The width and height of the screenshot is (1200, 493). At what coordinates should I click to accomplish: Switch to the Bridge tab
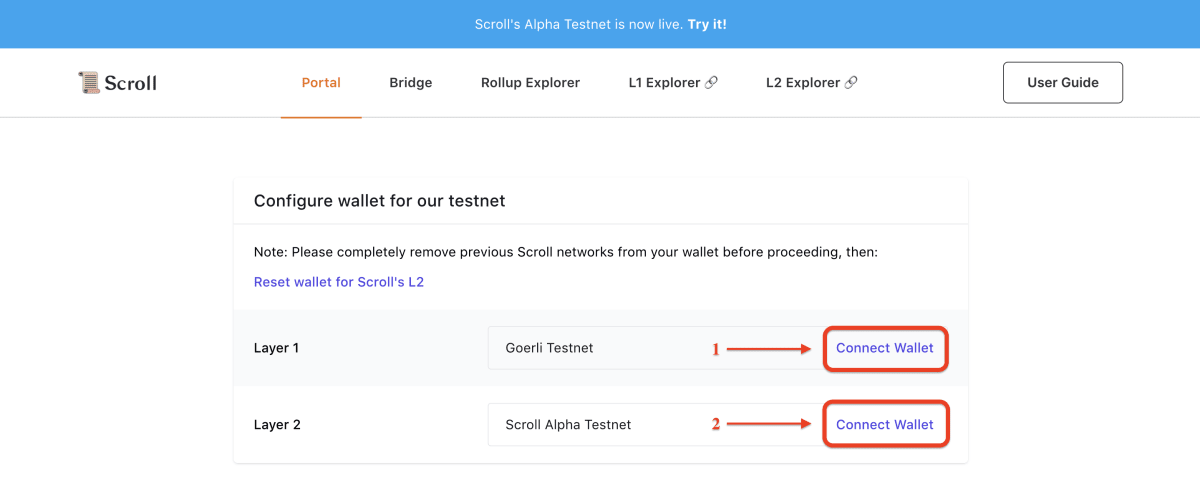click(410, 83)
